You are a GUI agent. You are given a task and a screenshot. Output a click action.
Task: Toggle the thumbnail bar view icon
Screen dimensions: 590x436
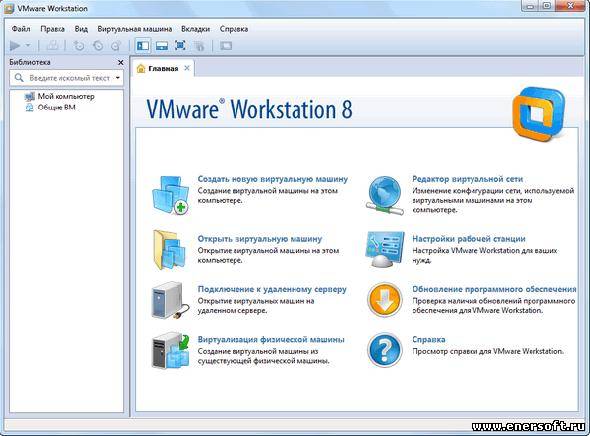(162, 46)
